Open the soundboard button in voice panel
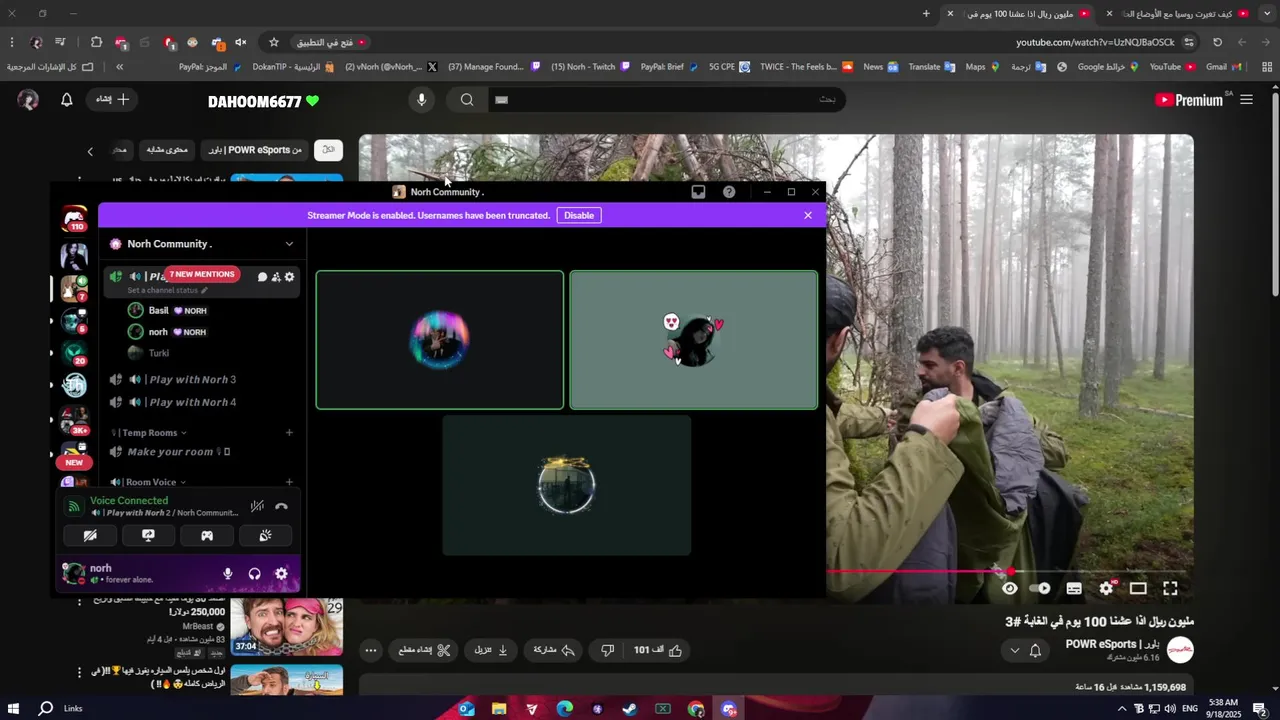 (x=265, y=536)
